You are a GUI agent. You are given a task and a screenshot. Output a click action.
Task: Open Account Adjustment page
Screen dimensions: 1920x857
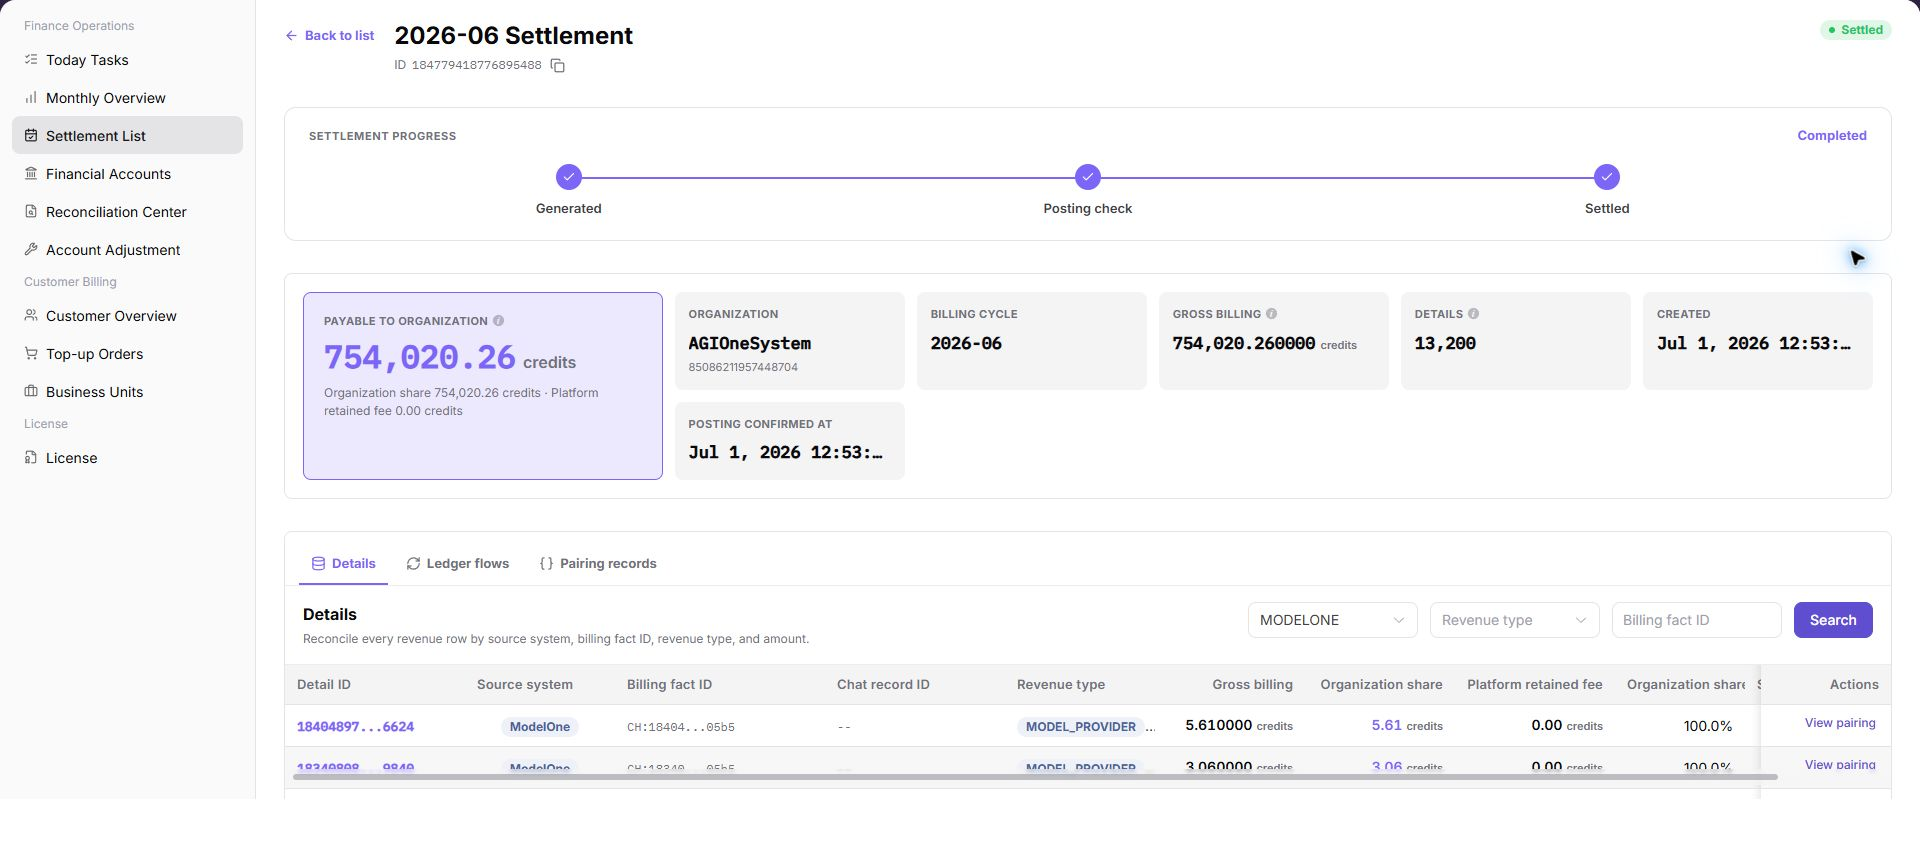[127, 250]
